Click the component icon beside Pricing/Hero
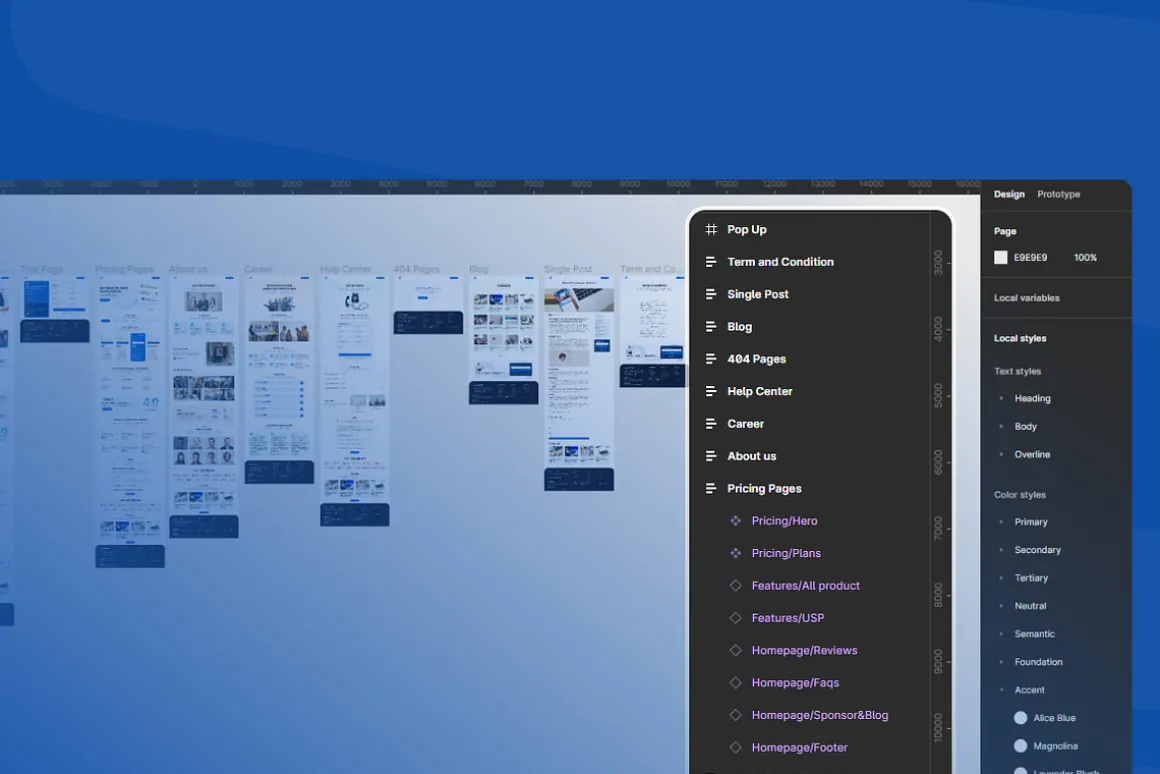The image size is (1160, 774). (x=735, y=521)
